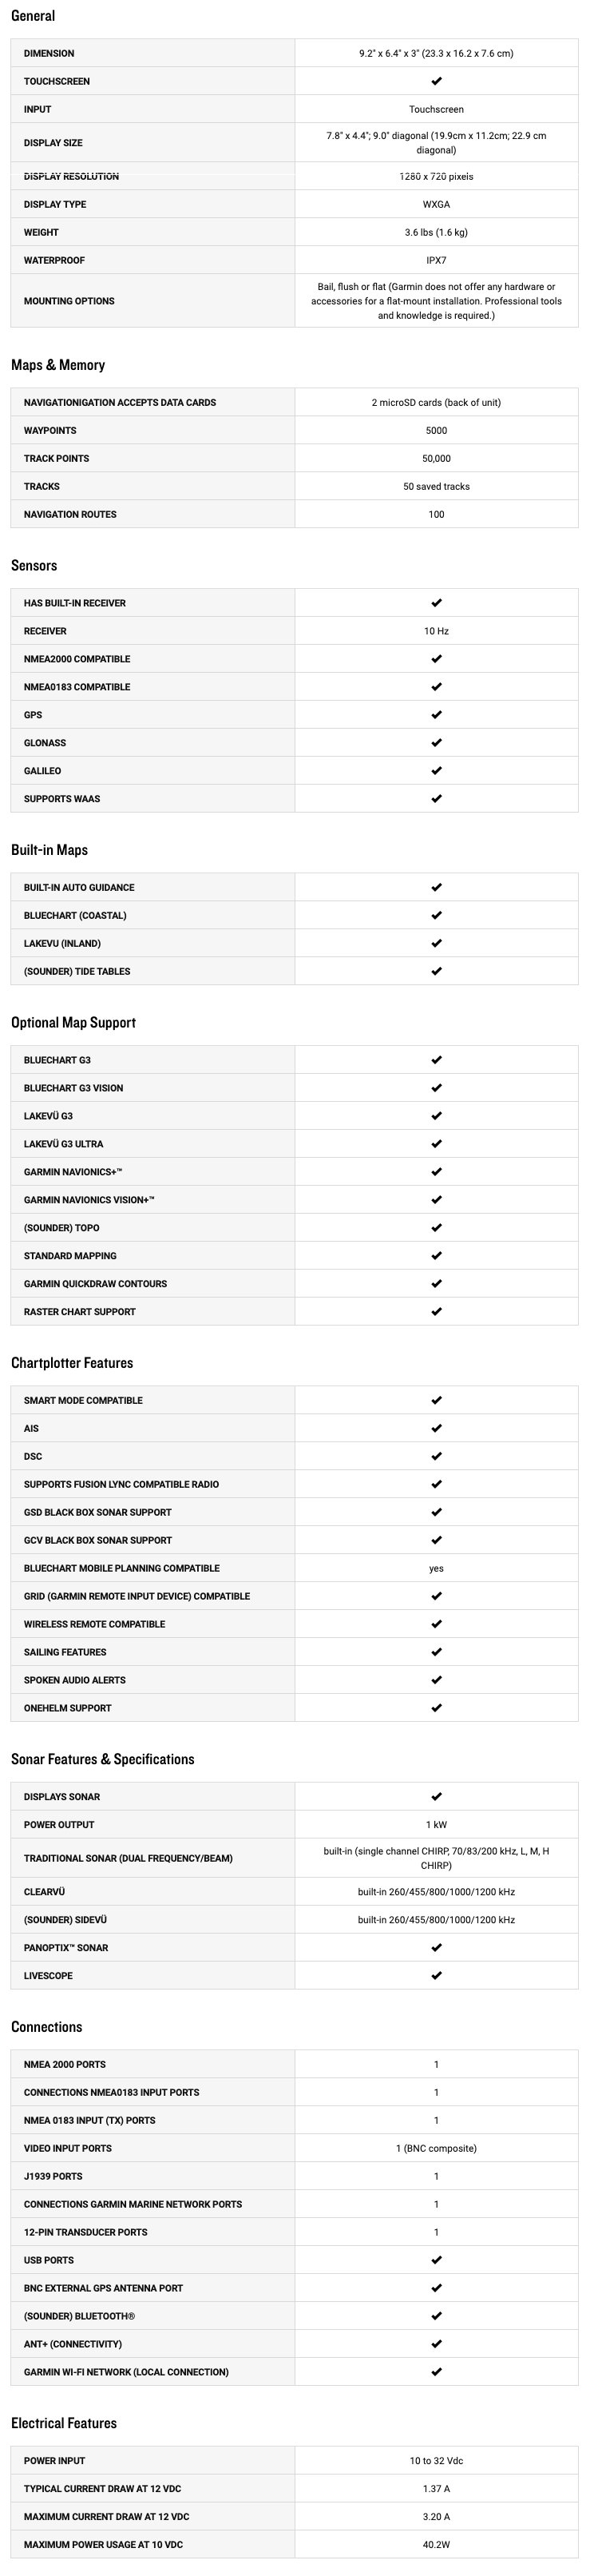Click the USB Ports checkmark

click(x=436, y=2260)
